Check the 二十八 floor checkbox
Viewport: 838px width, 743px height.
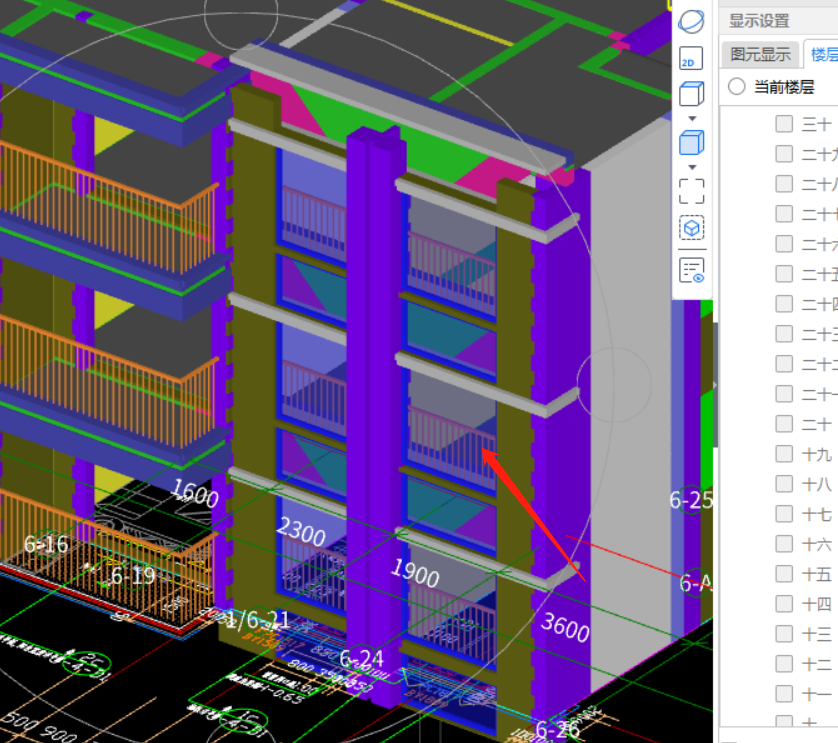tap(784, 184)
